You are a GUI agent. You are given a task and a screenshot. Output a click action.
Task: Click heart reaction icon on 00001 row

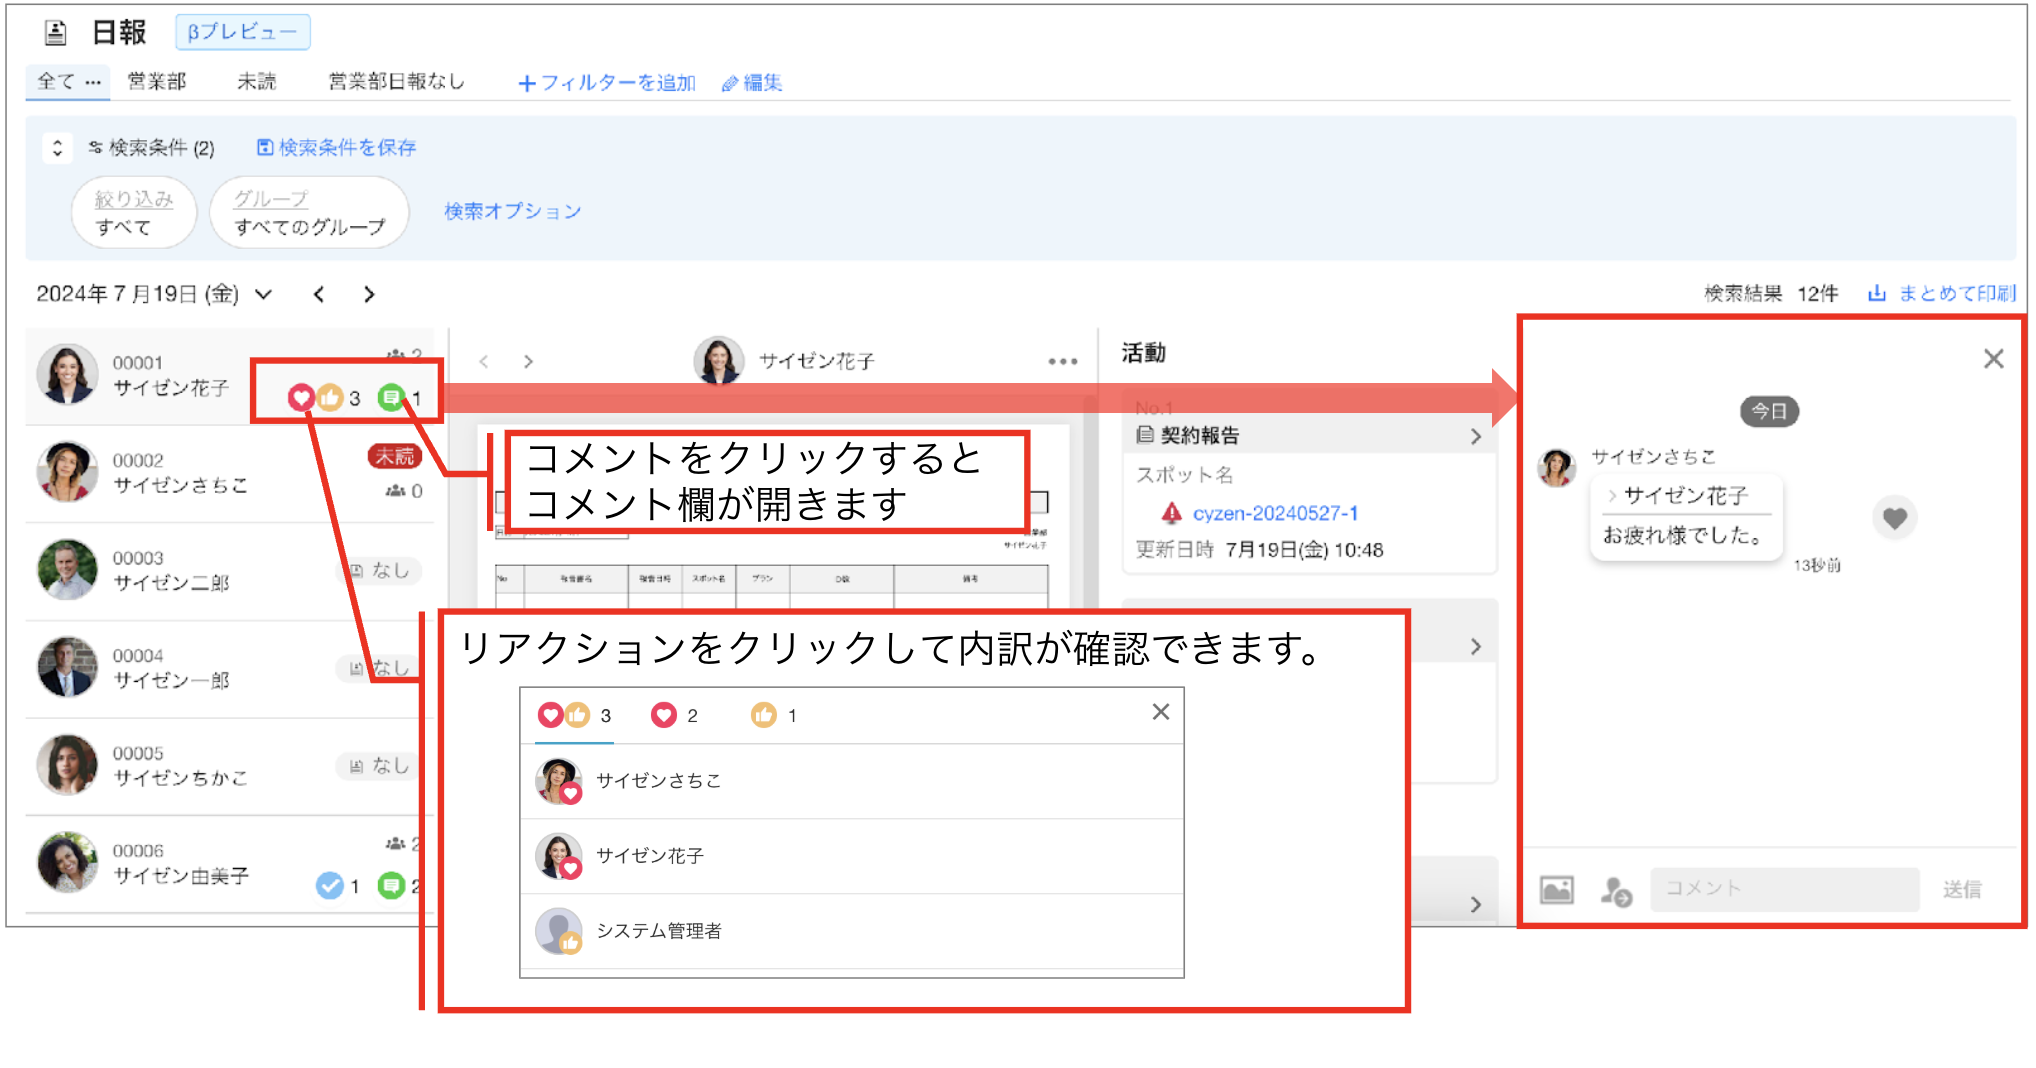[x=300, y=398]
